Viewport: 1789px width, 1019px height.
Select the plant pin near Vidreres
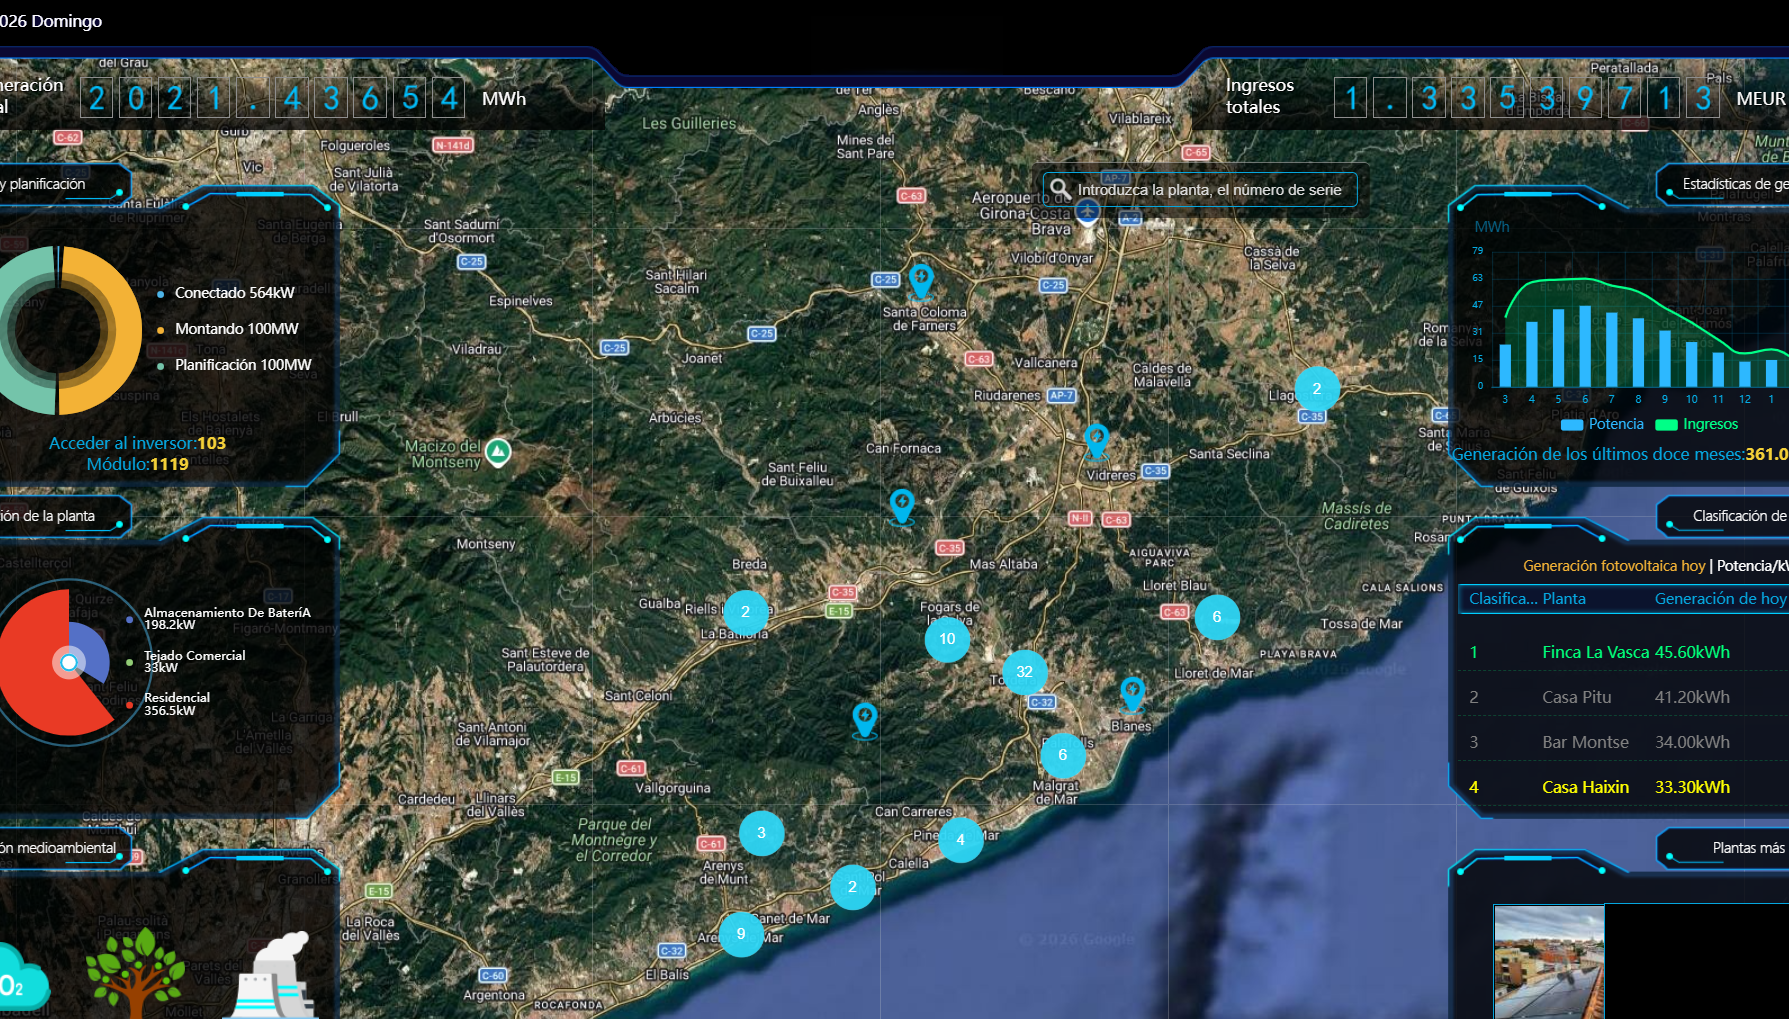coord(1096,439)
